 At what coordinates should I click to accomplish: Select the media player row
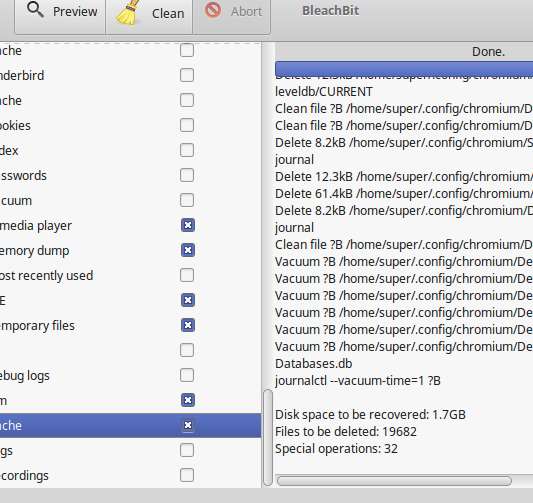coord(131,225)
